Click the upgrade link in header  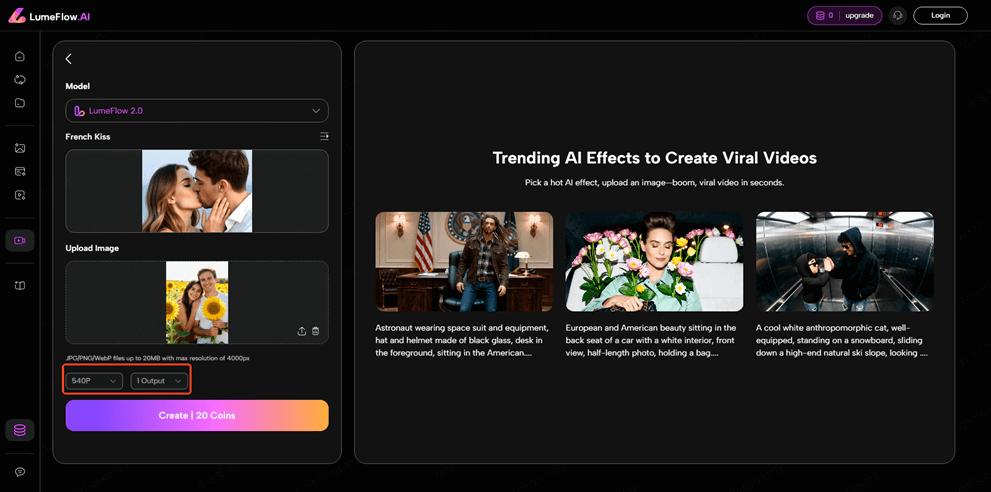pyautogui.click(x=859, y=15)
